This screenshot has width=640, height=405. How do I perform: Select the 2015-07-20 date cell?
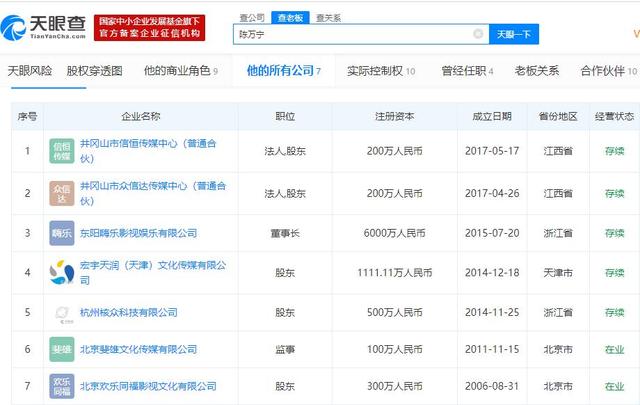[492, 233]
